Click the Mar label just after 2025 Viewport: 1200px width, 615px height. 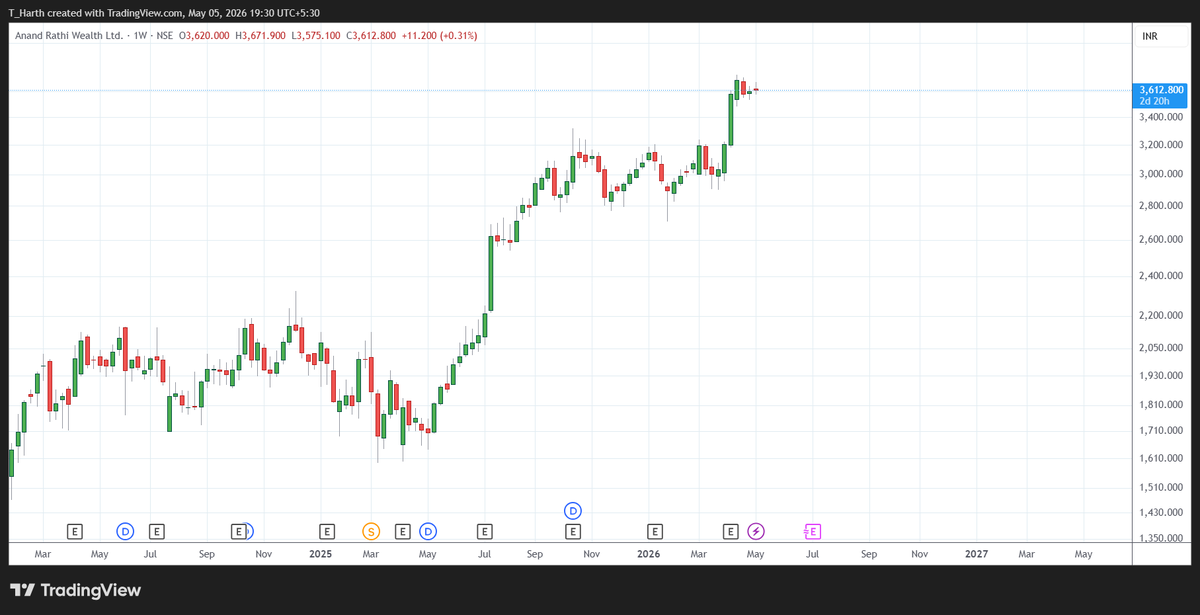(x=370, y=553)
